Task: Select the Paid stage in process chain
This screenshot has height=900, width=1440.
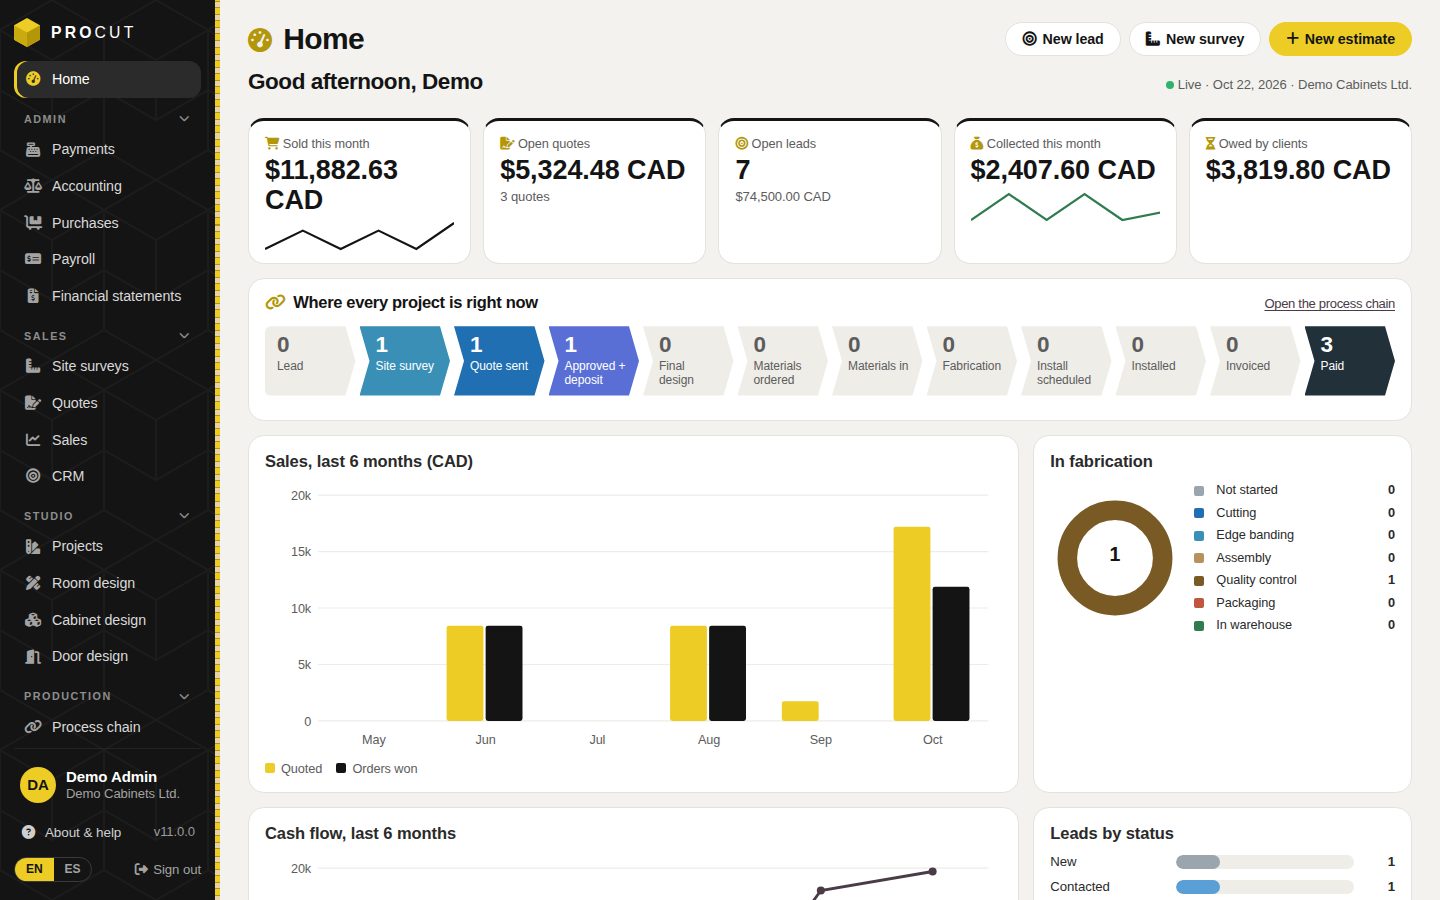Action: (x=1349, y=361)
